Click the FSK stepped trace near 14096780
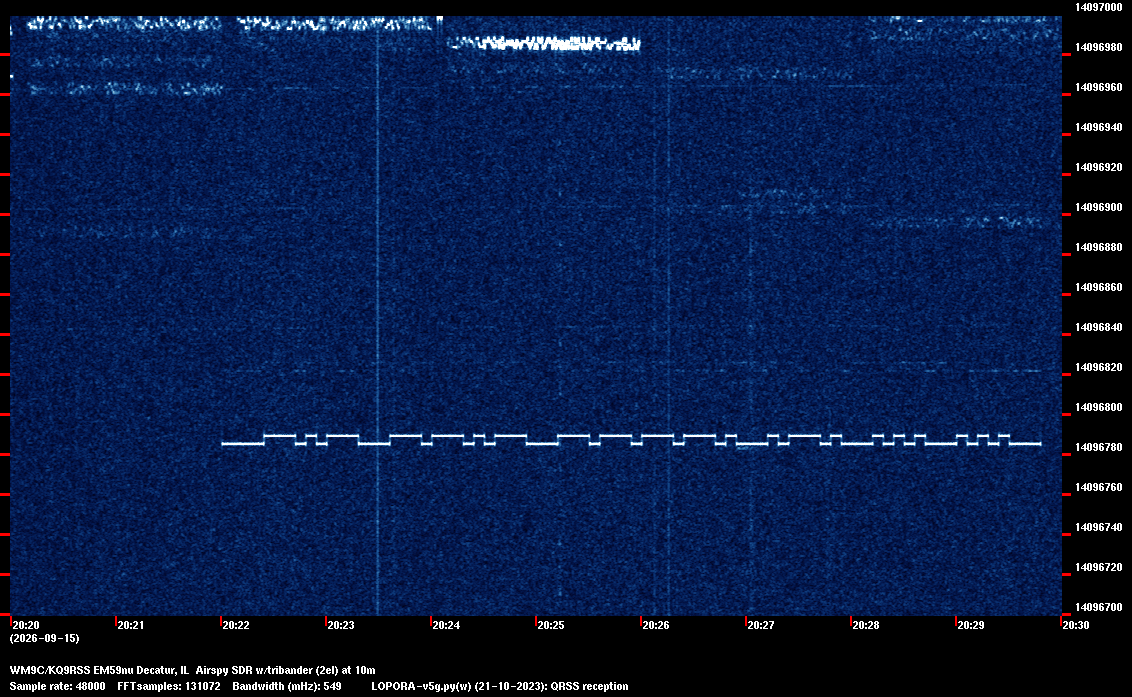 tap(631, 440)
